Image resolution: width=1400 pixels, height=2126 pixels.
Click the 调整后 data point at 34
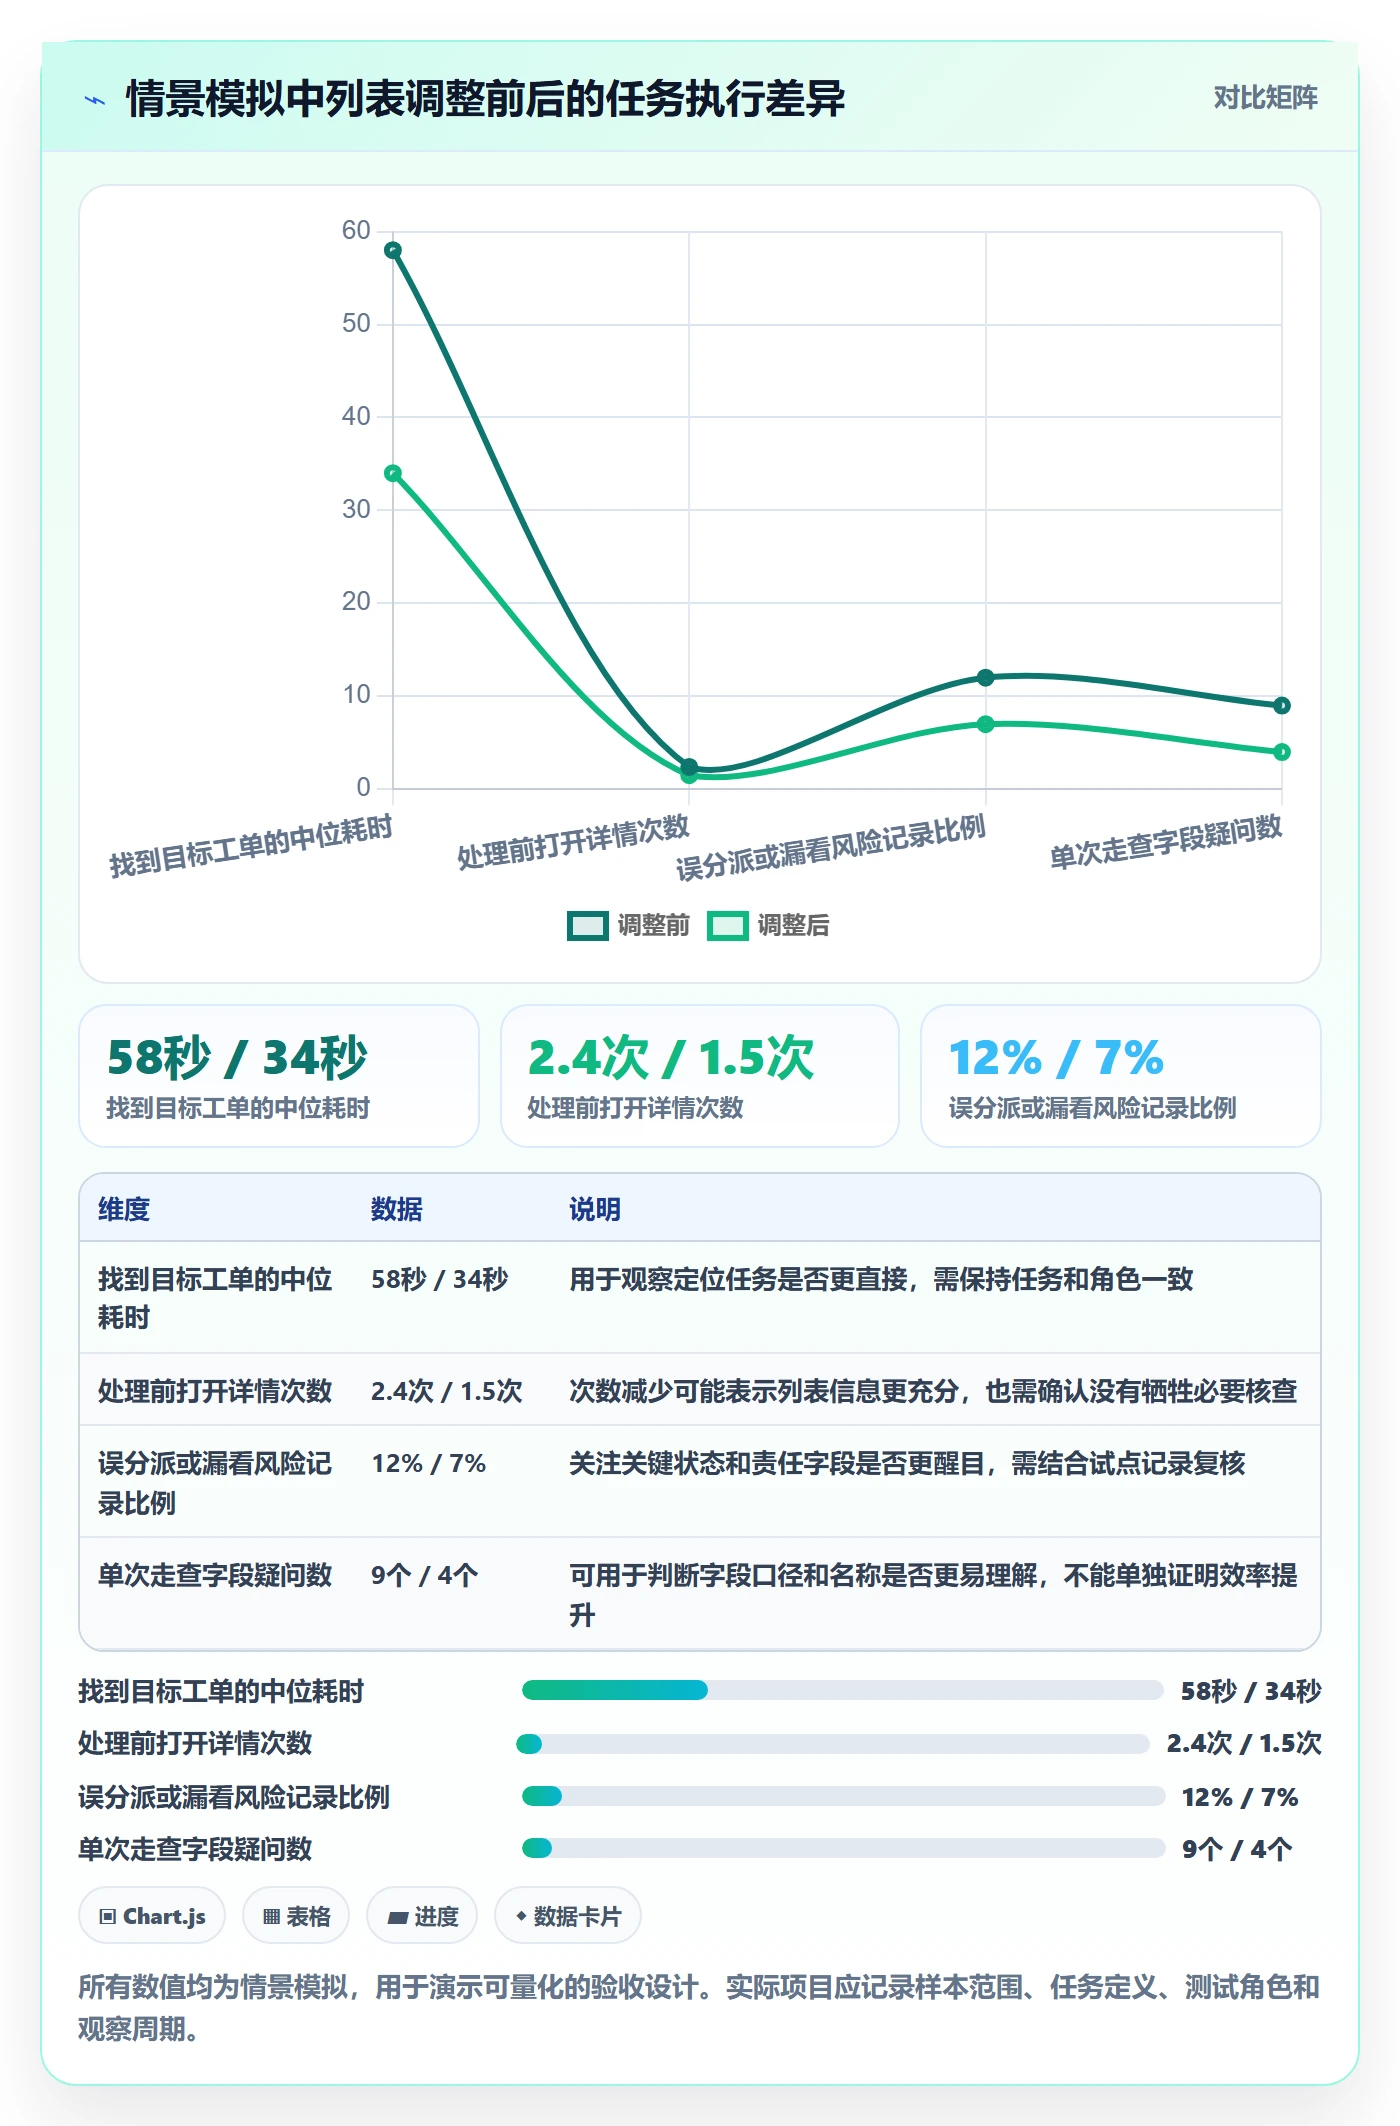click(393, 473)
